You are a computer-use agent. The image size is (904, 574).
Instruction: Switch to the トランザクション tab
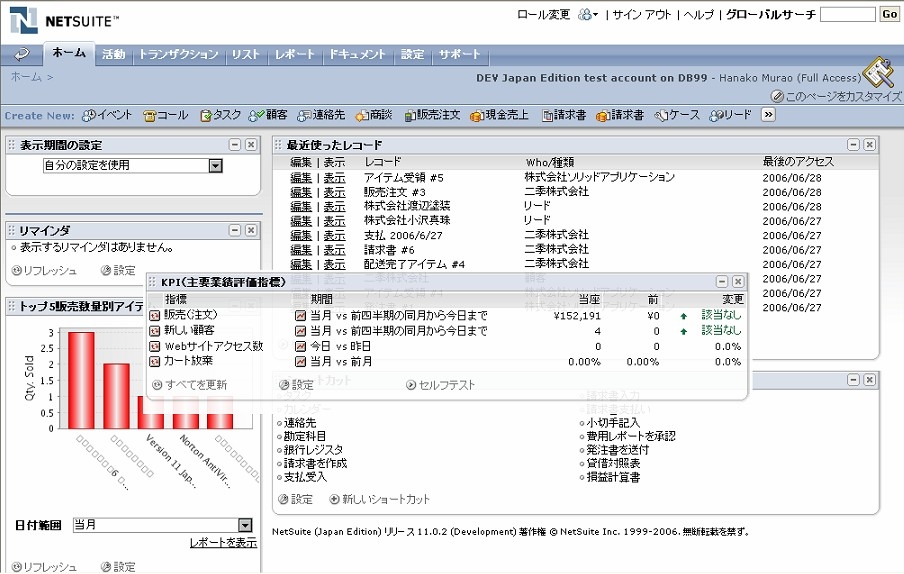click(179, 54)
